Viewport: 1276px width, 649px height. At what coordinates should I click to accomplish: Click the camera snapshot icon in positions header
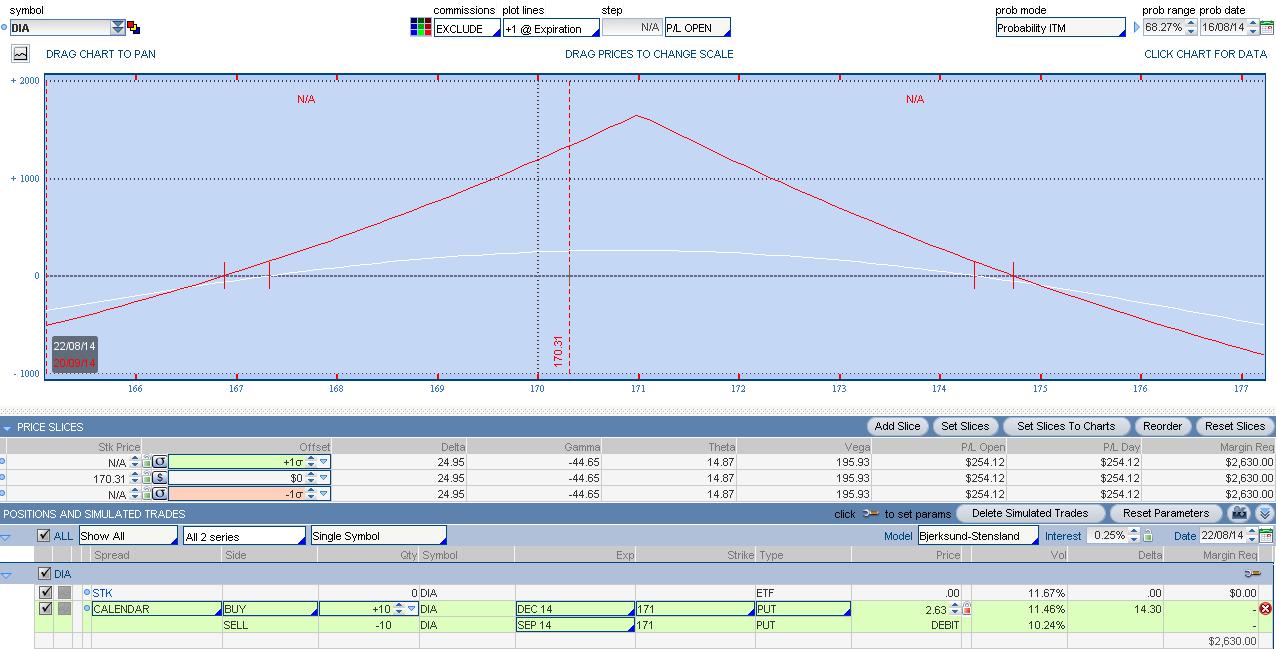[x=1239, y=513]
